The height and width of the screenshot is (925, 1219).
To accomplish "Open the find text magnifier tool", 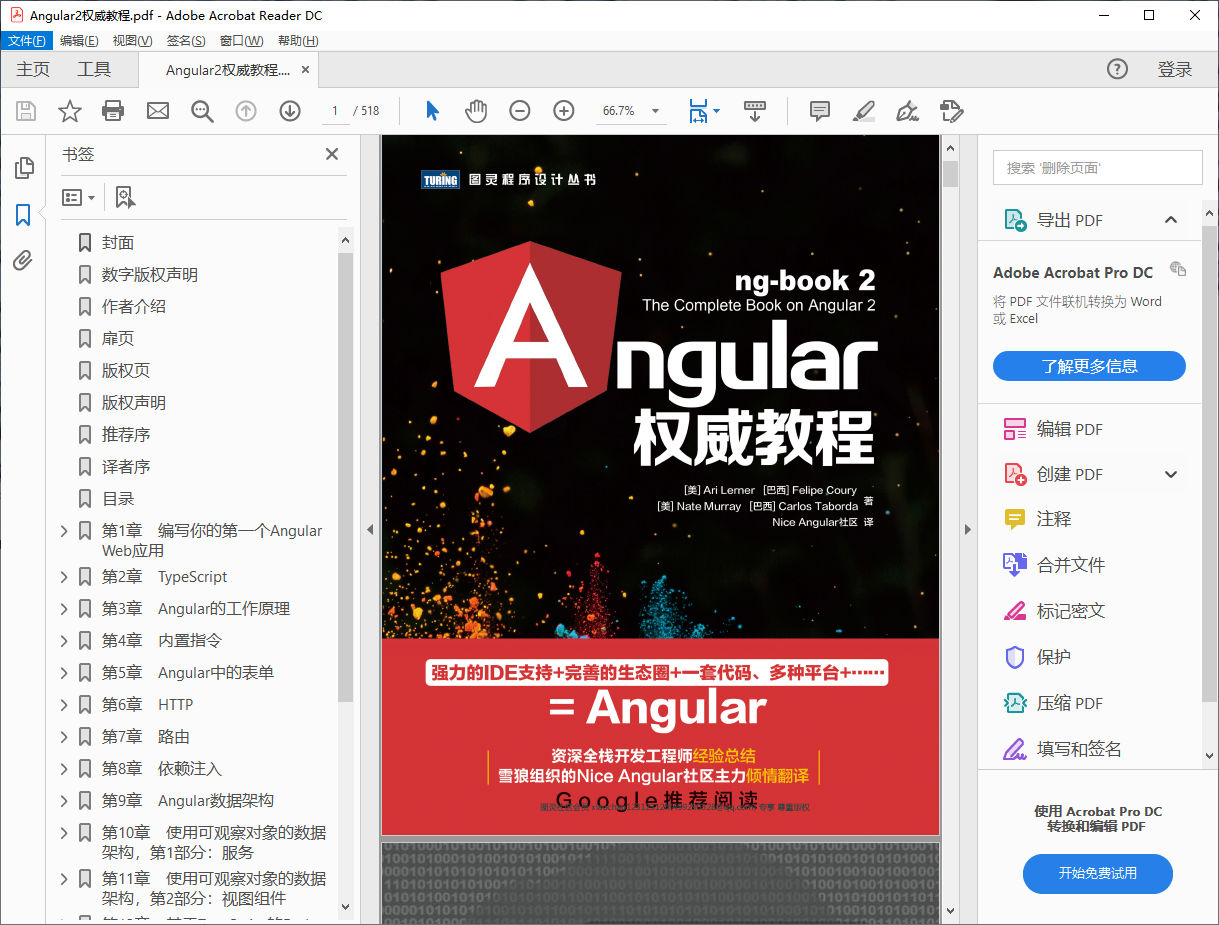I will 202,111.
